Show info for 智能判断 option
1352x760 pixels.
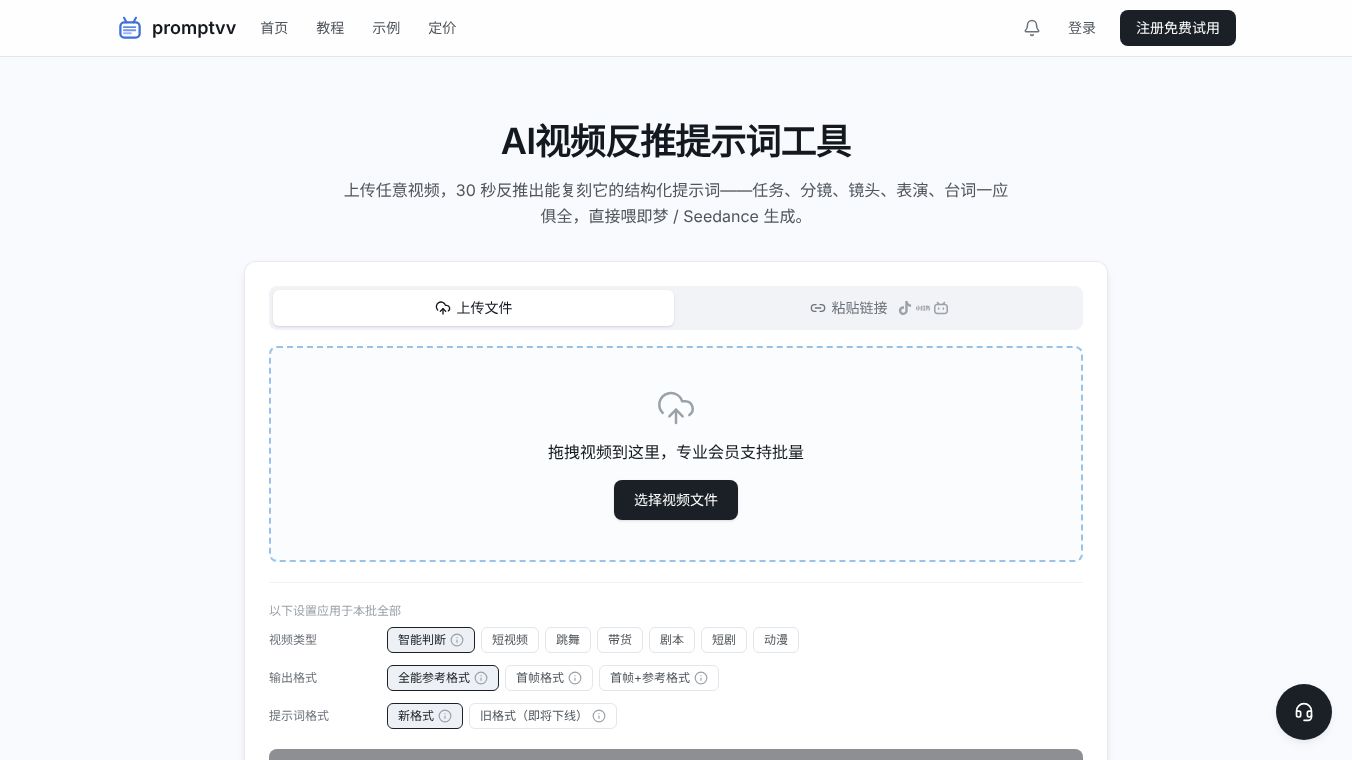[x=457, y=640]
